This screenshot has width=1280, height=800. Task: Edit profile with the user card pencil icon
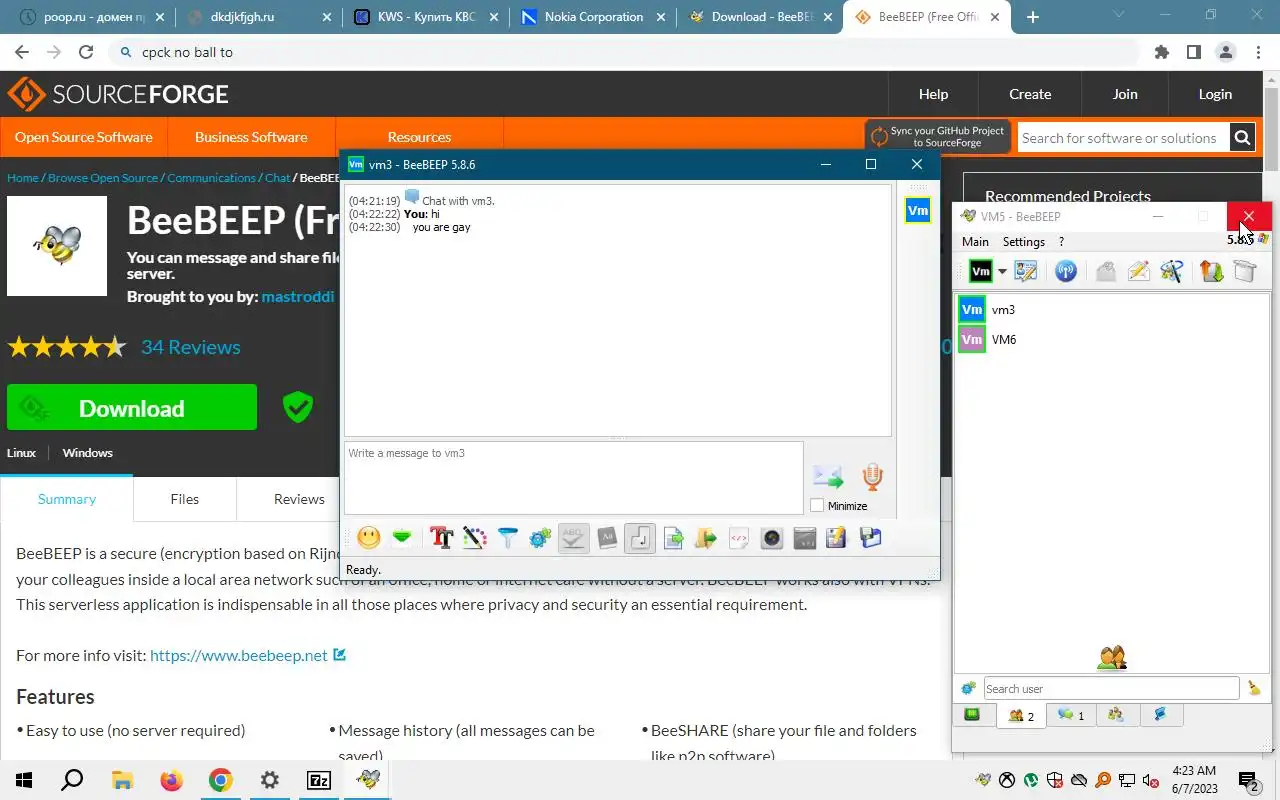(1025, 271)
